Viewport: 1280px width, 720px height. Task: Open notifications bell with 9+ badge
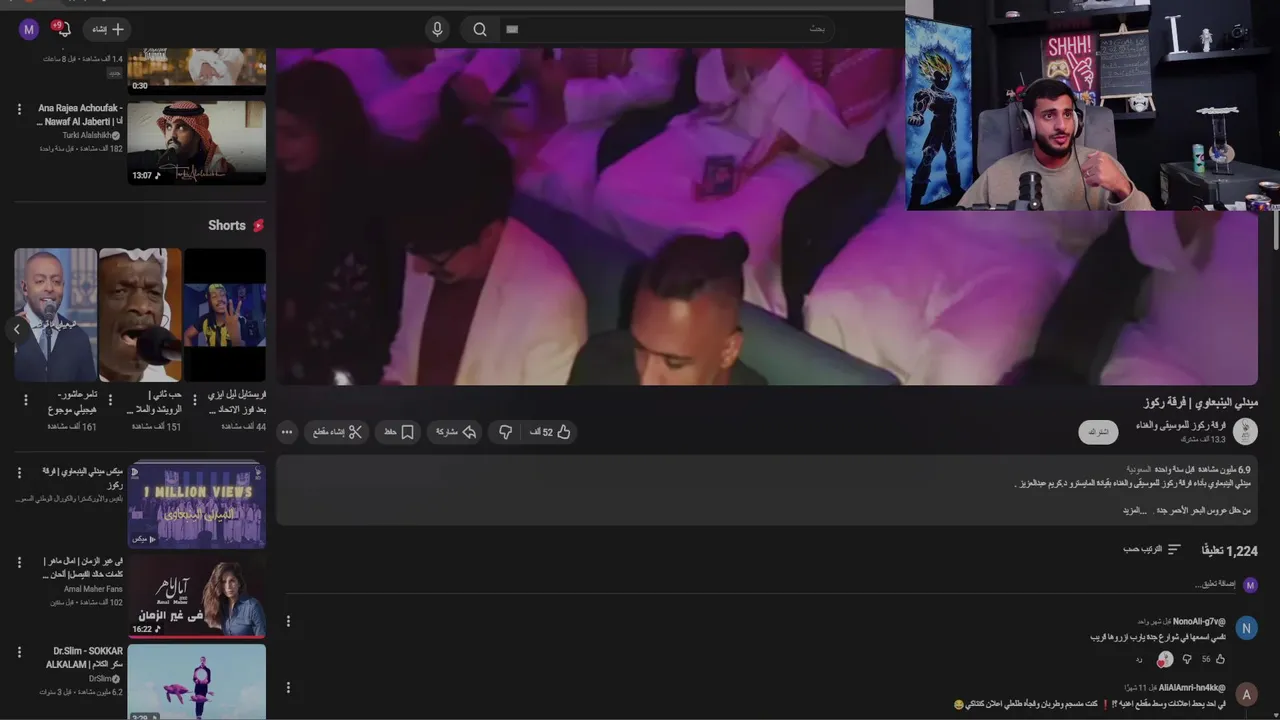[62, 29]
